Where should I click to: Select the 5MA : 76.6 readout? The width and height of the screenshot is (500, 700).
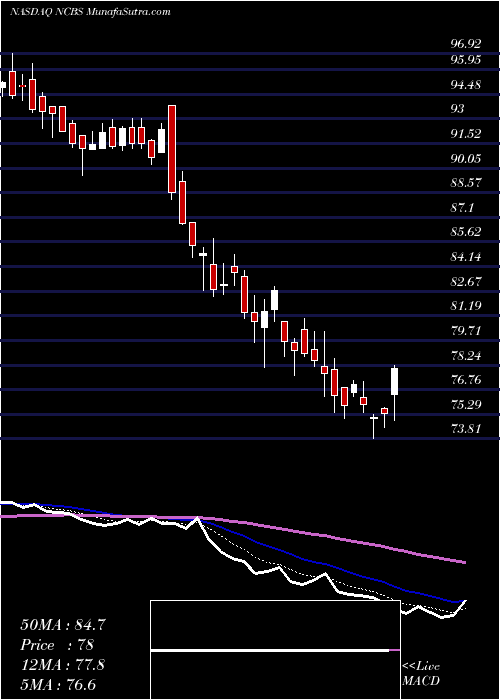(x=58, y=684)
